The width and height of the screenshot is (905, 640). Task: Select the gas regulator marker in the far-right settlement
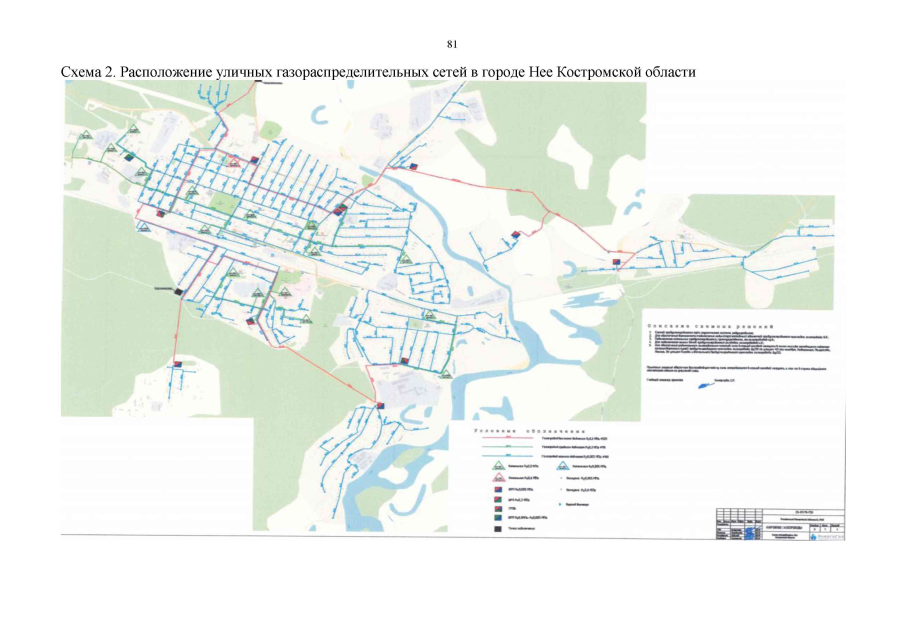[x=618, y=262]
